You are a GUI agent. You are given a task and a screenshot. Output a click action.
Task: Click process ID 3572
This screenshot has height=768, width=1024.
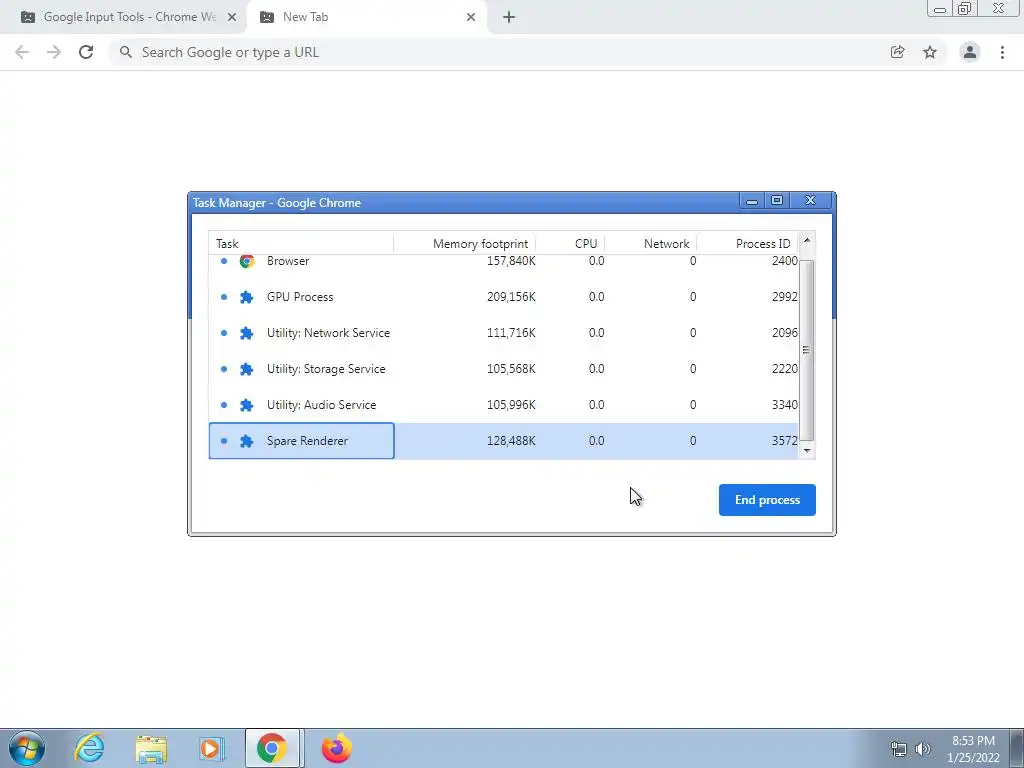(x=784, y=441)
